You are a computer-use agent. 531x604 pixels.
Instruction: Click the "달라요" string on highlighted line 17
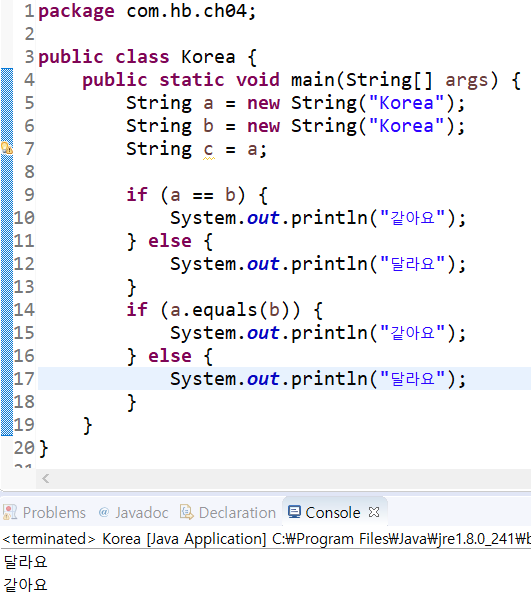click(412, 379)
